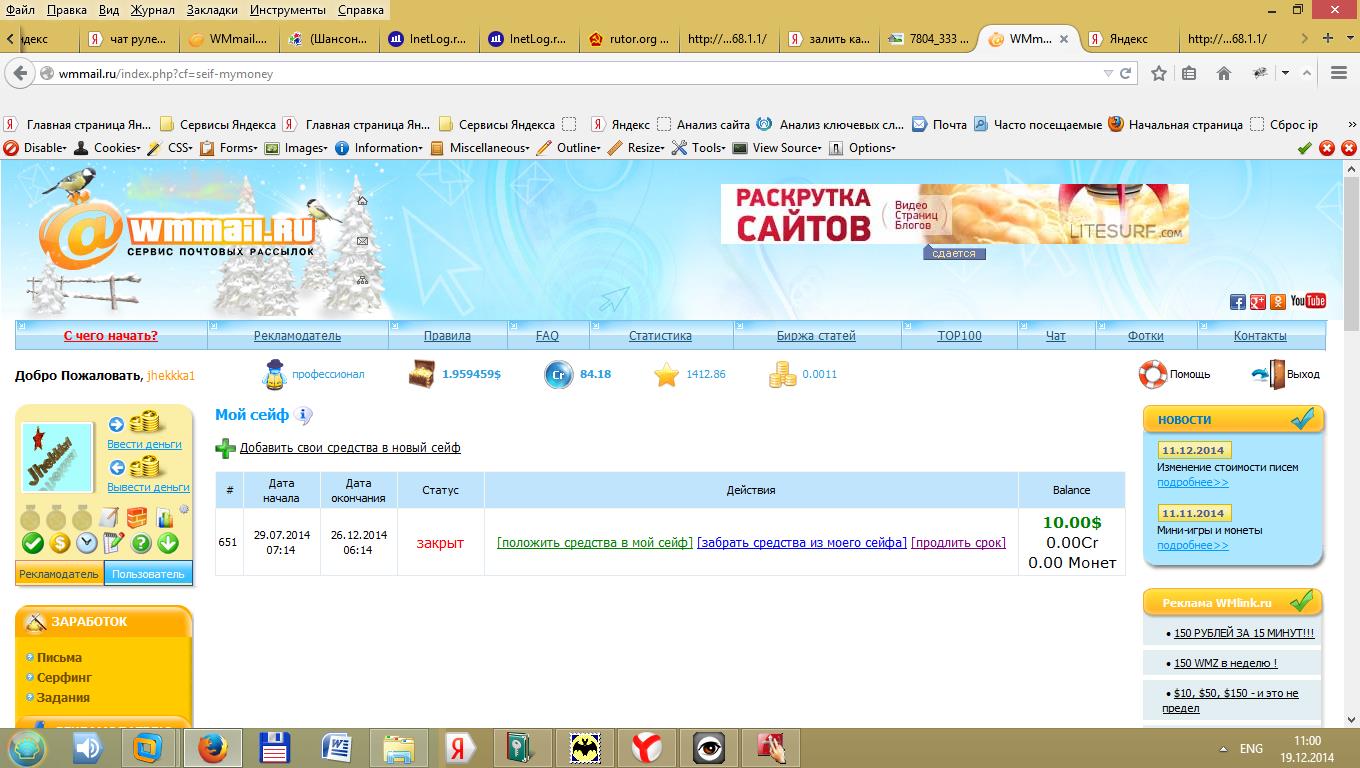Click the lifebuoy Помощь icon
This screenshot has width=1360, height=768.
pyautogui.click(x=1152, y=374)
